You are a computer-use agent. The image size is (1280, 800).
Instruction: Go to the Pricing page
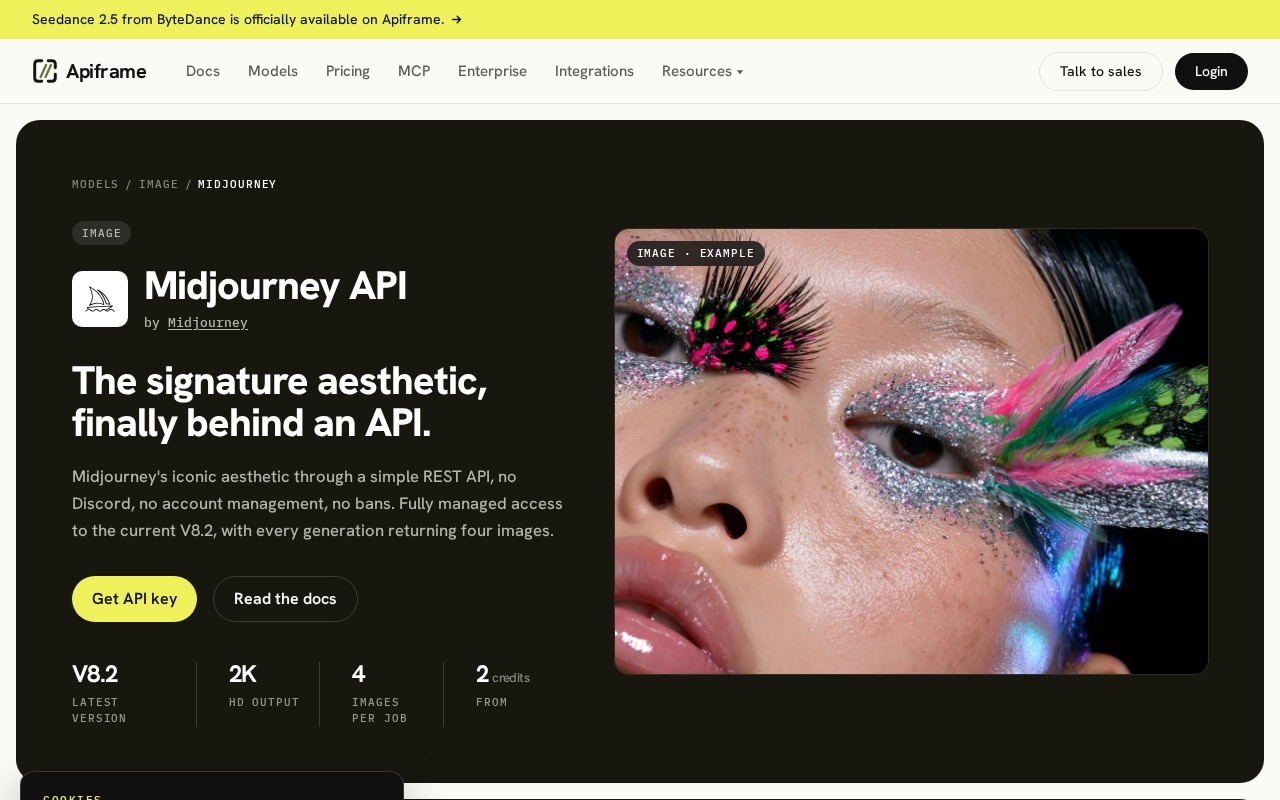pyautogui.click(x=348, y=71)
